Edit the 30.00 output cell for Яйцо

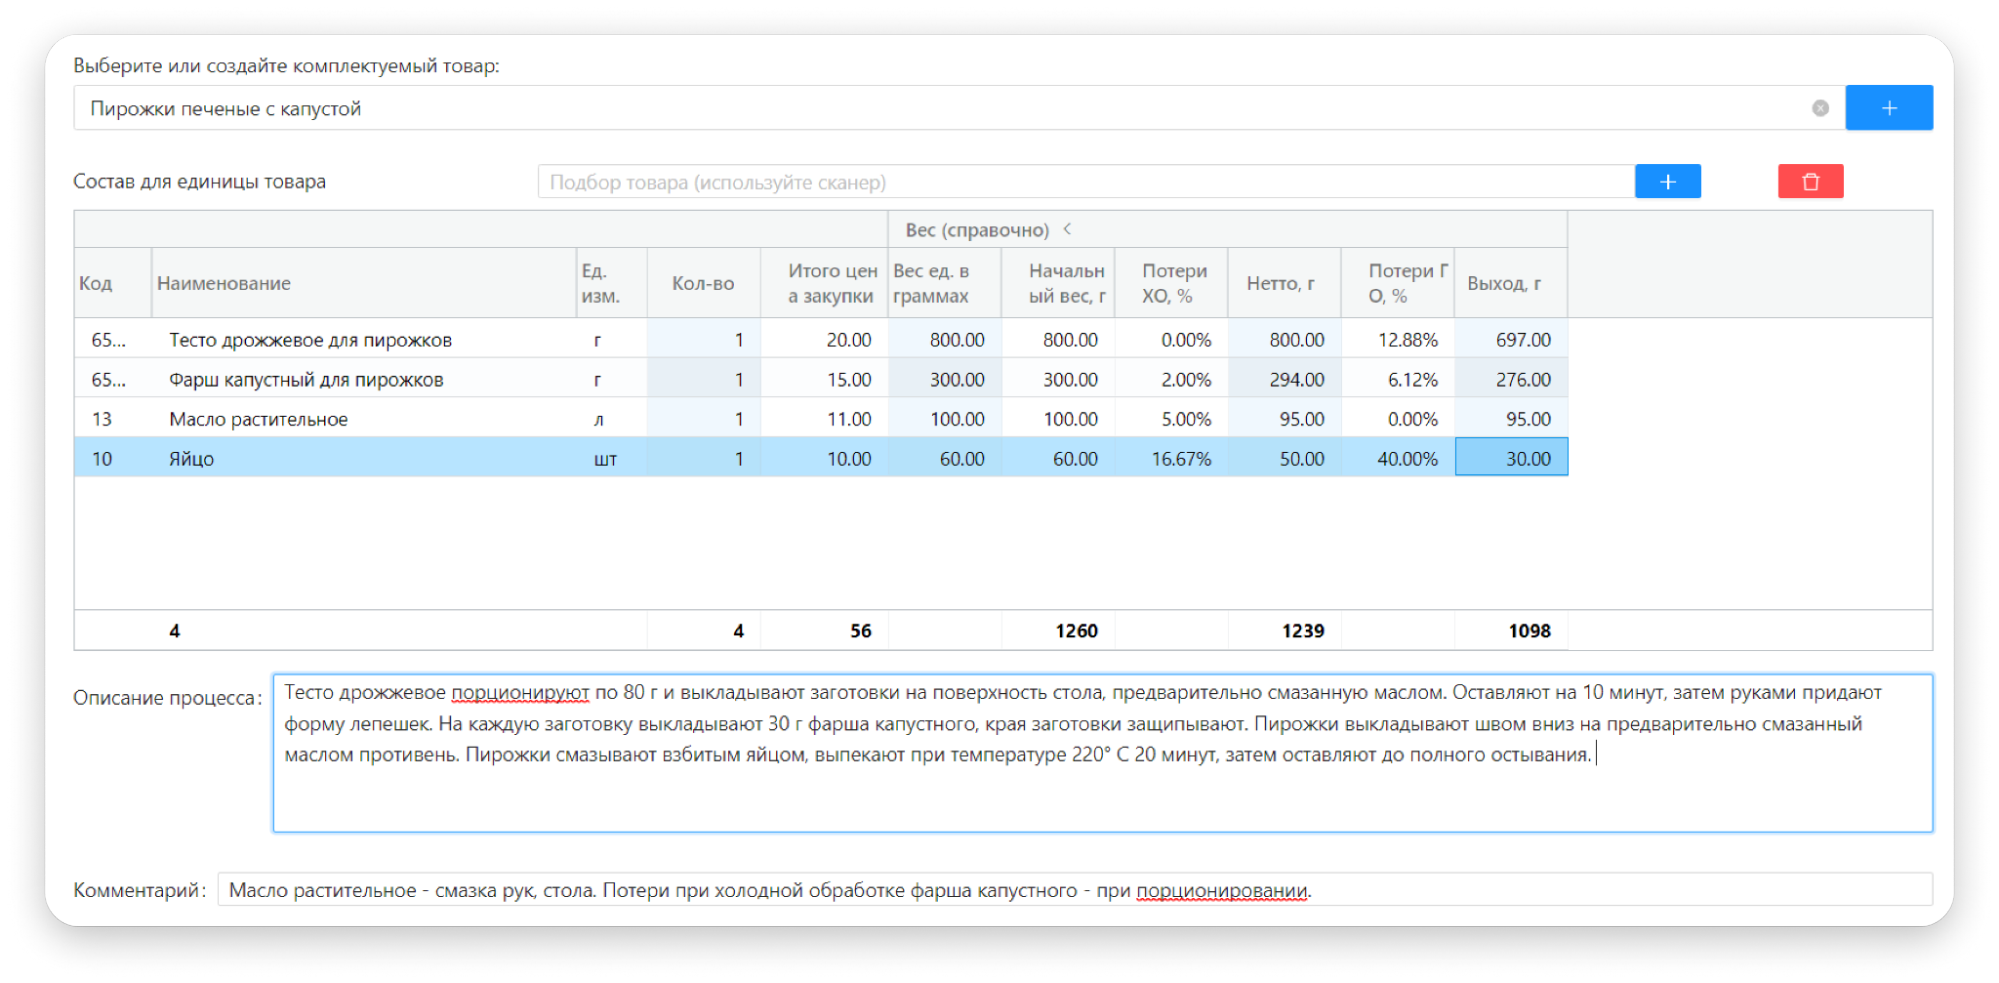[x=1511, y=458]
